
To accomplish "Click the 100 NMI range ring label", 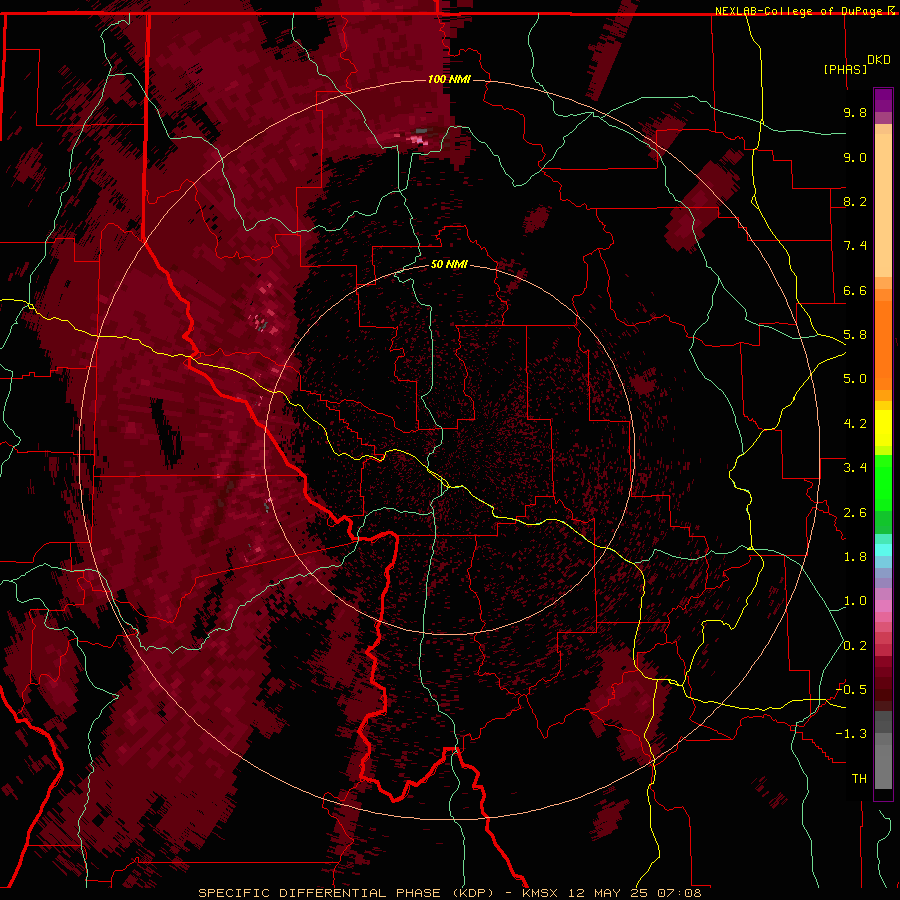I will point(449,79).
